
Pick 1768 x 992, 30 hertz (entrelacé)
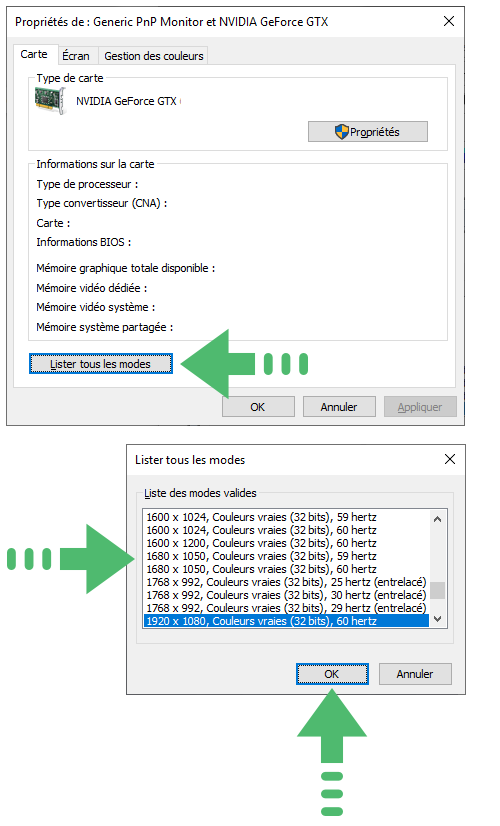pyautogui.click(x=286, y=595)
